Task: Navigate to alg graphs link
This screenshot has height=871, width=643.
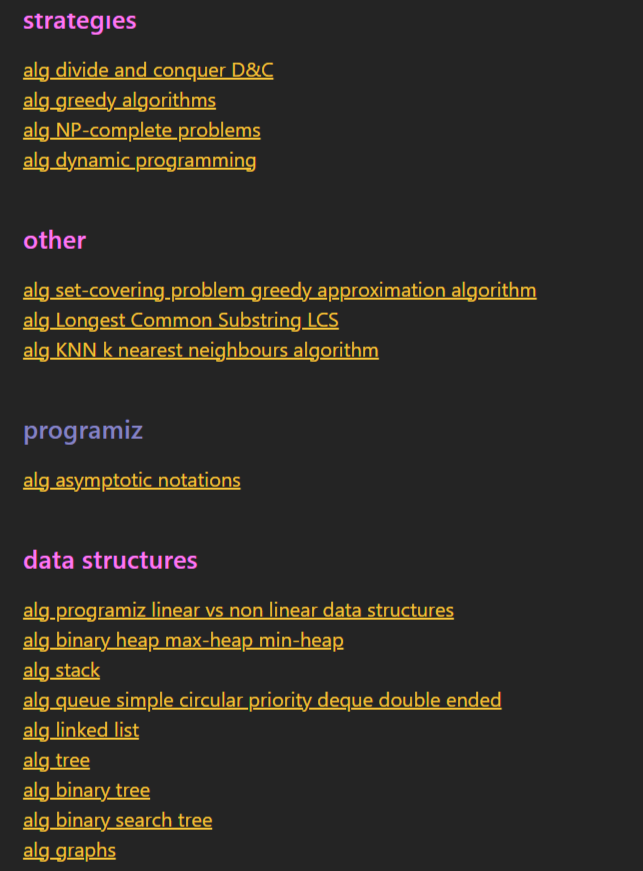Action: coord(69,851)
